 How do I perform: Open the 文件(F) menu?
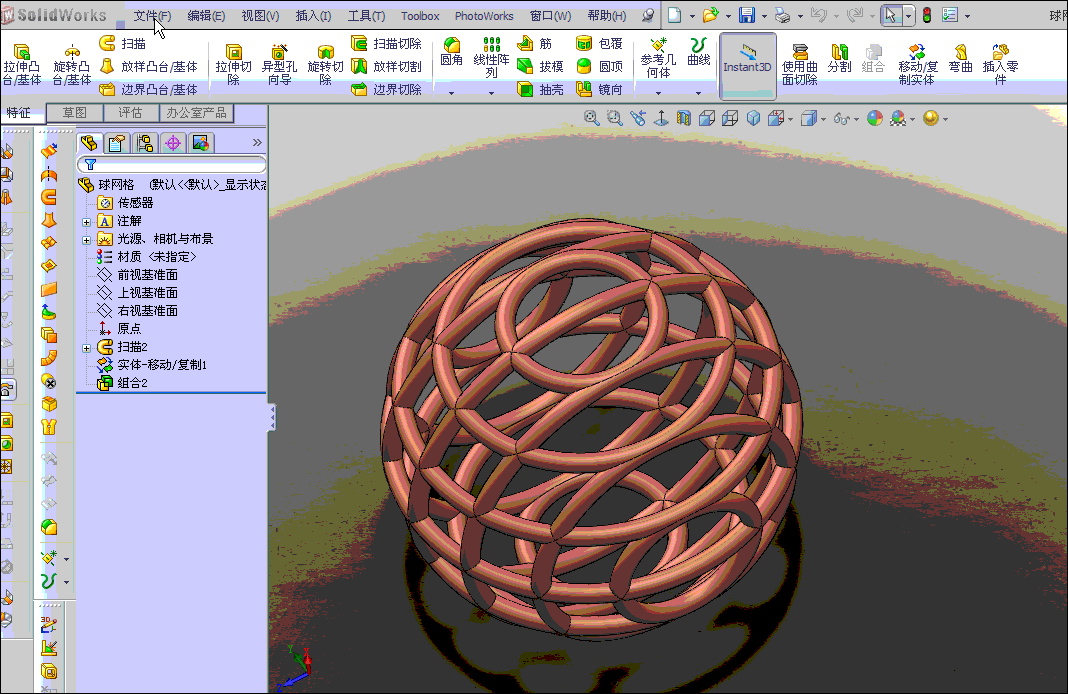click(152, 16)
